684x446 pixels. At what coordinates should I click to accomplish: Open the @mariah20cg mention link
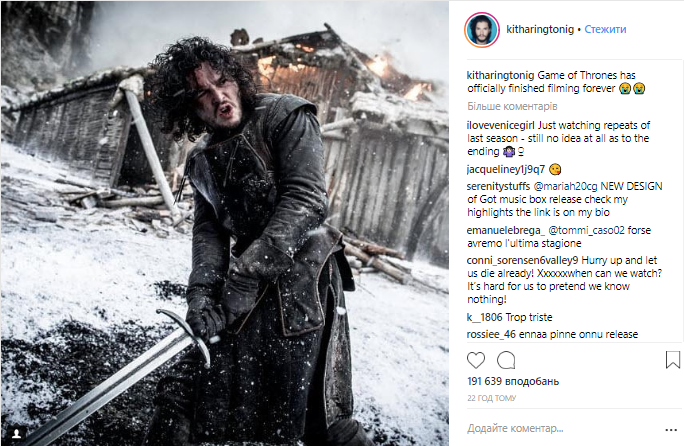565,186
